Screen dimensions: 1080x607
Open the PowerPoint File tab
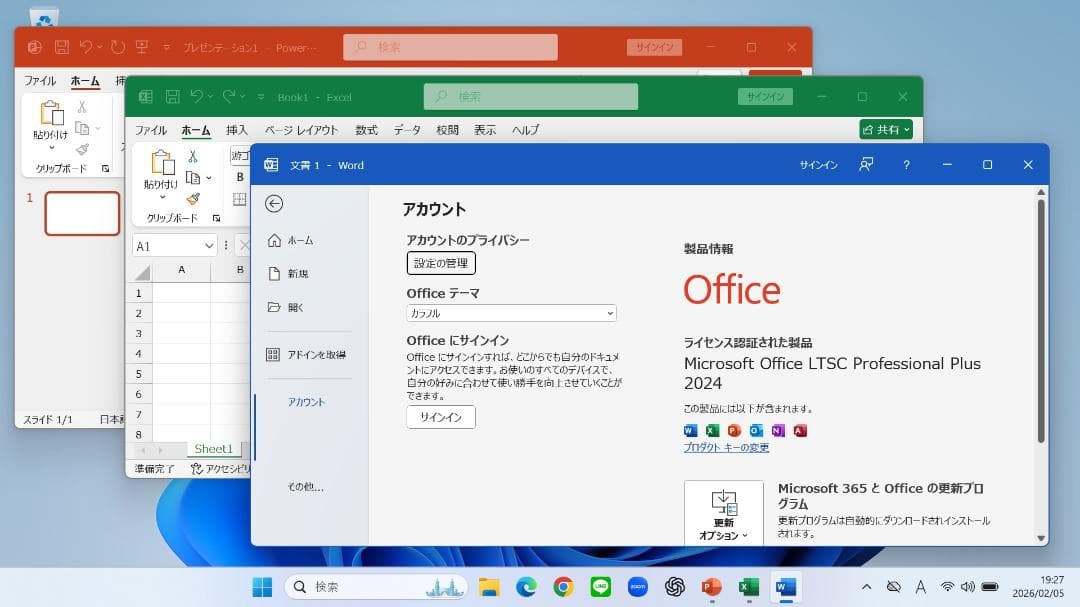[x=40, y=81]
